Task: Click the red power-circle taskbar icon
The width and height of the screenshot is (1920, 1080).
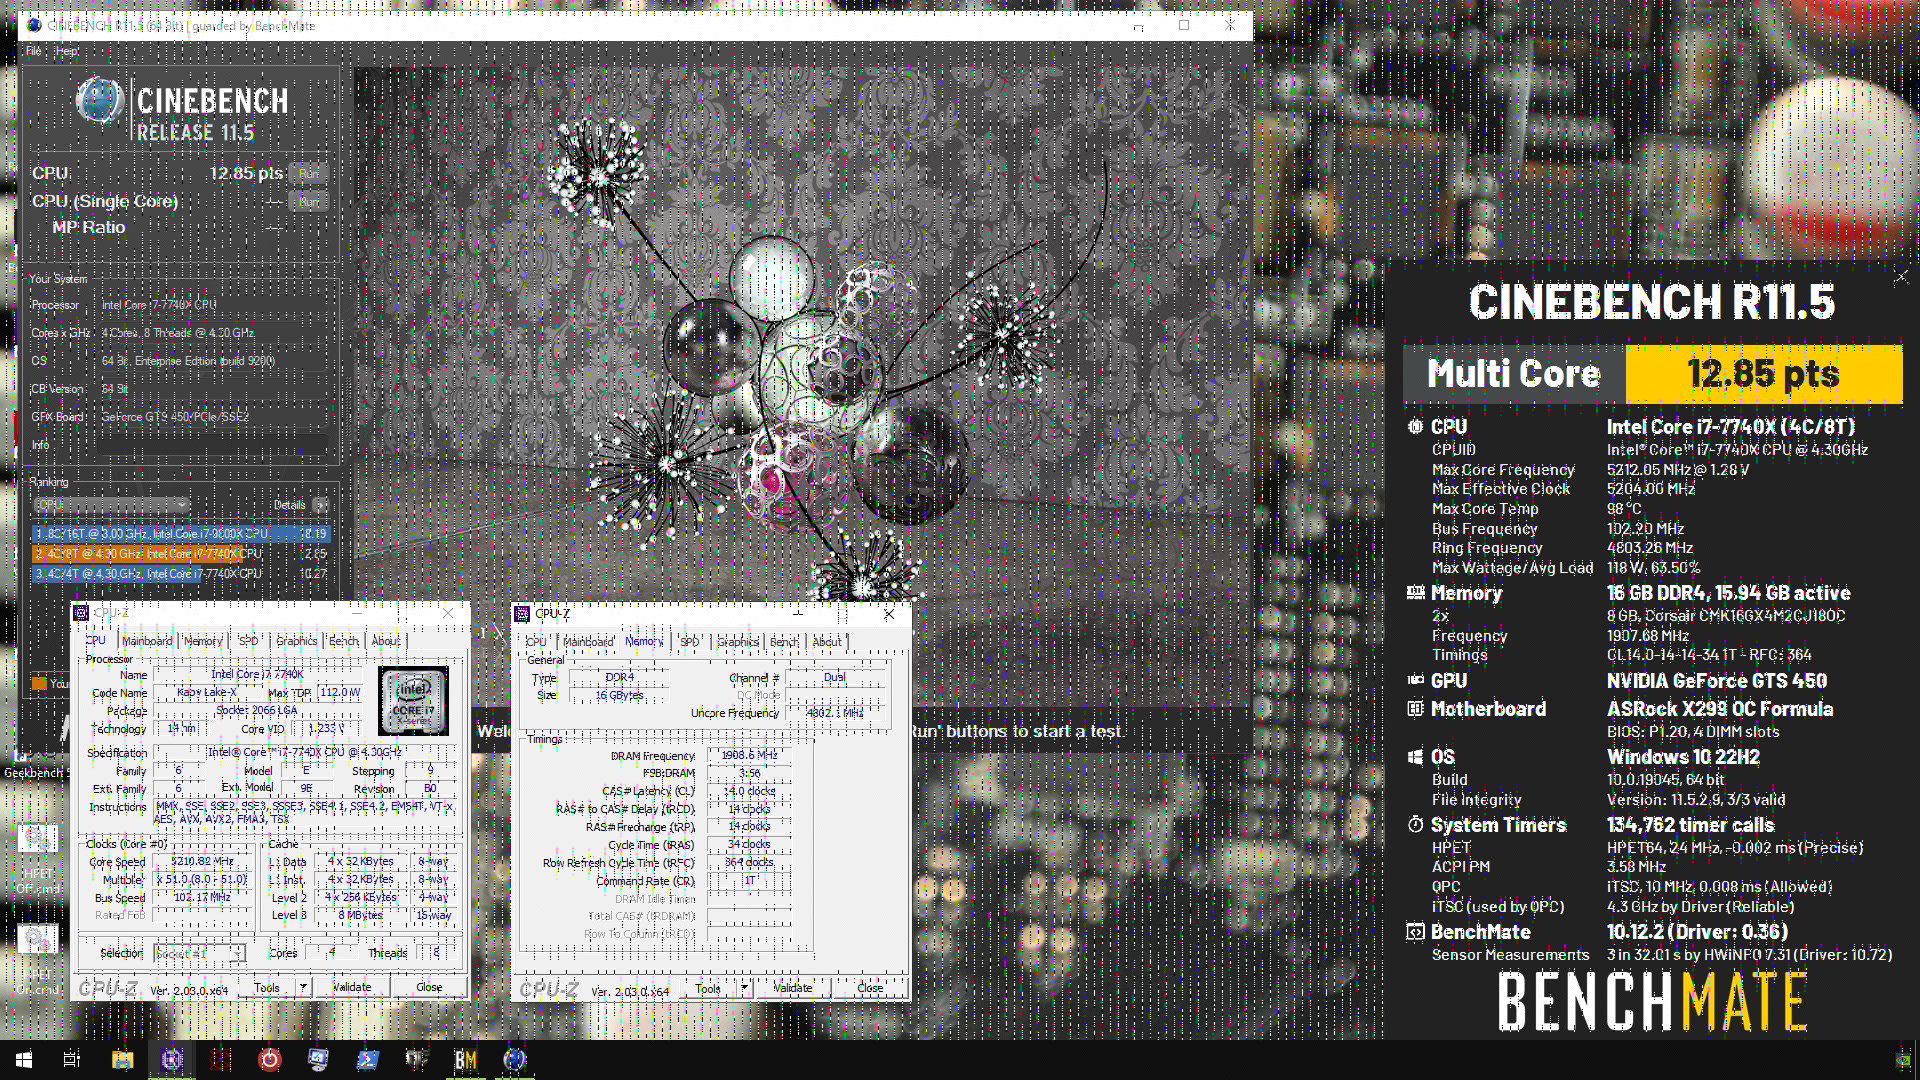Action: coord(269,1060)
